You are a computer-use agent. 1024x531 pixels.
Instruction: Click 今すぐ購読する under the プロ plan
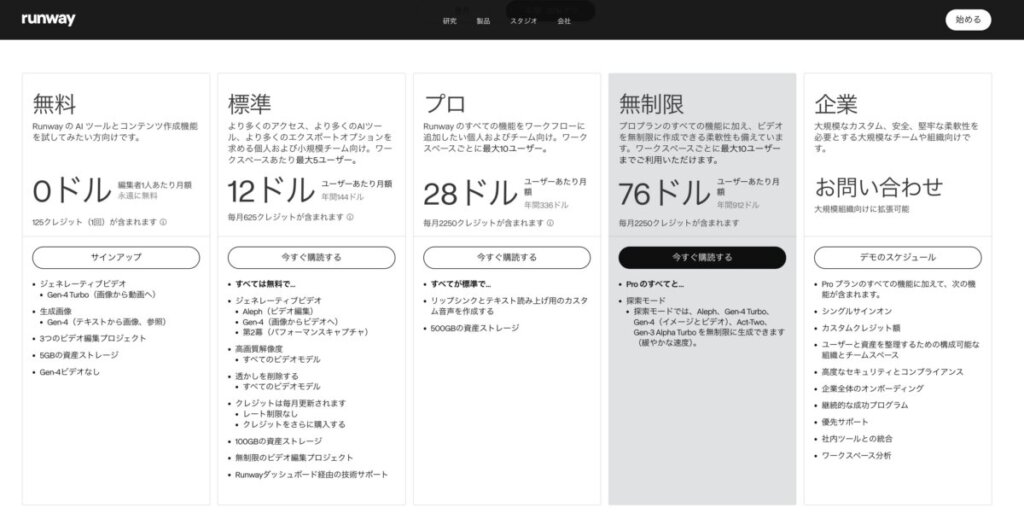click(507, 257)
